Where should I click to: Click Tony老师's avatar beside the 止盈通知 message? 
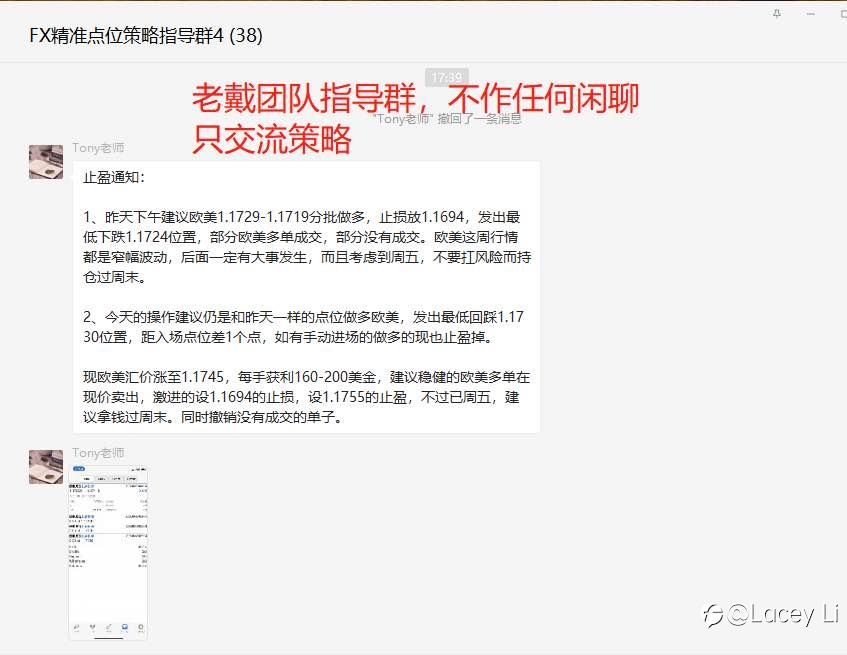tap(46, 161)
